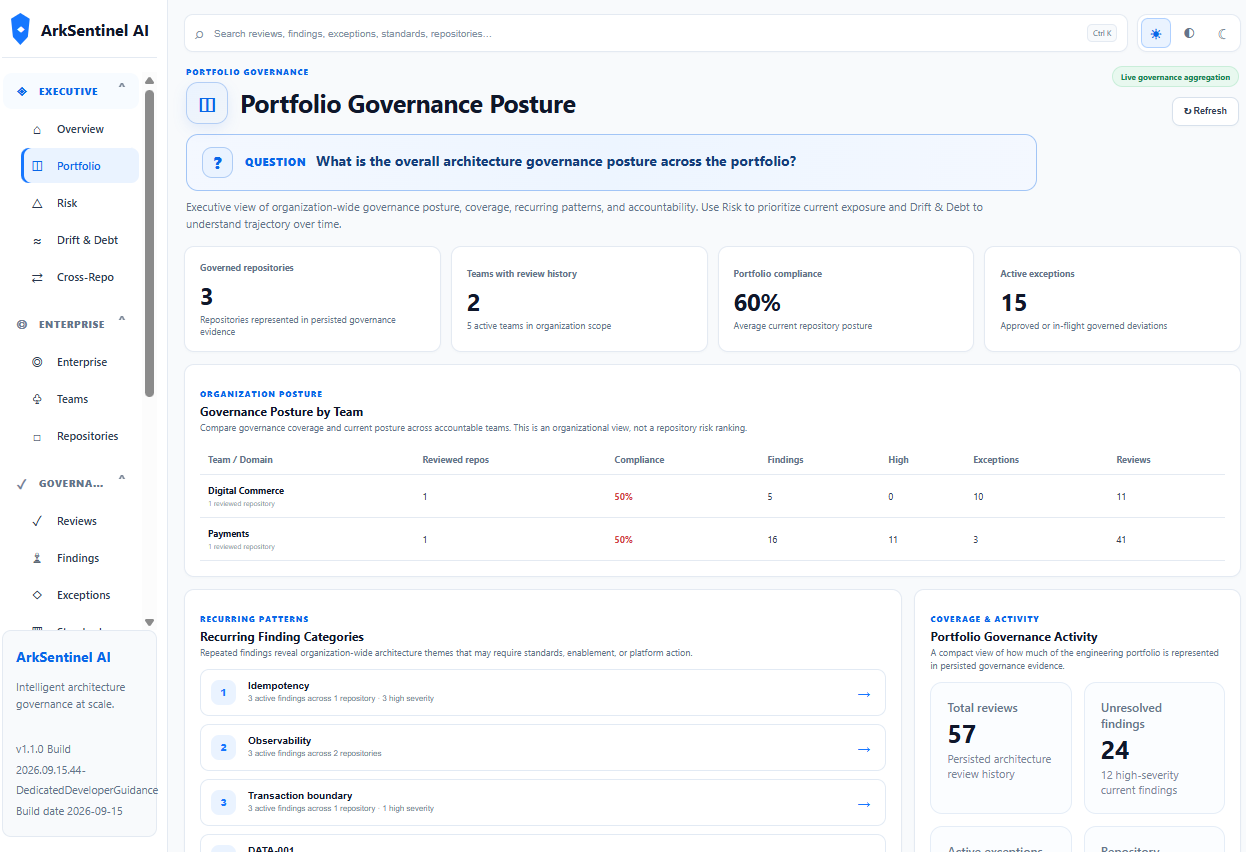The image size is (1246, 852).
Task: Click the question mark icon in the banner
Action: pos(217,162)
